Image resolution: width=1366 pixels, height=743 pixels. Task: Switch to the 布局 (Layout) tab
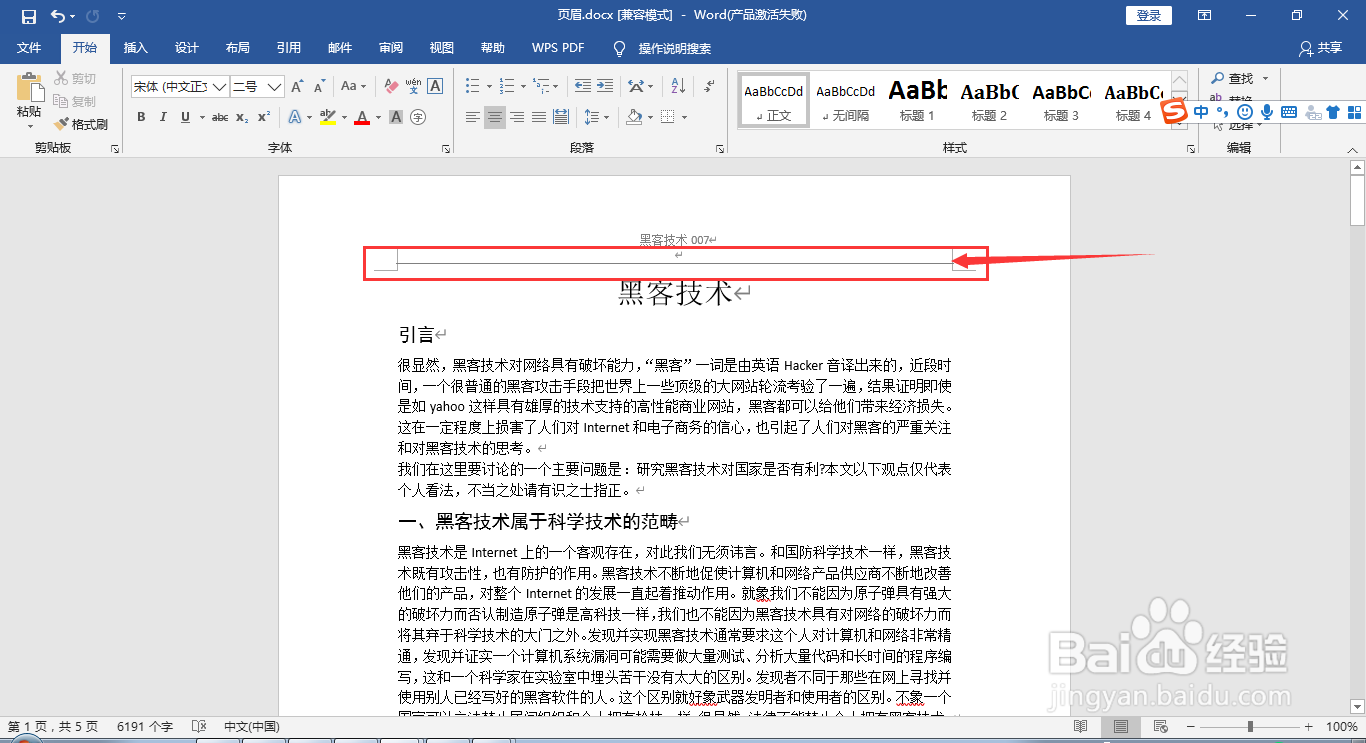(x=238, y=48)
